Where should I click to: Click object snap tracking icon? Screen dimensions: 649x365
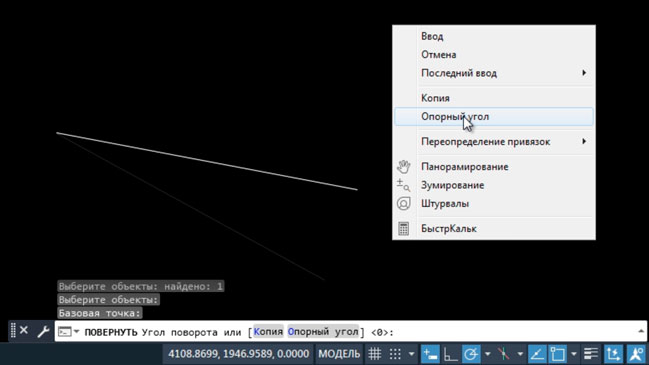pyautogui.click(x=537, y=354)
